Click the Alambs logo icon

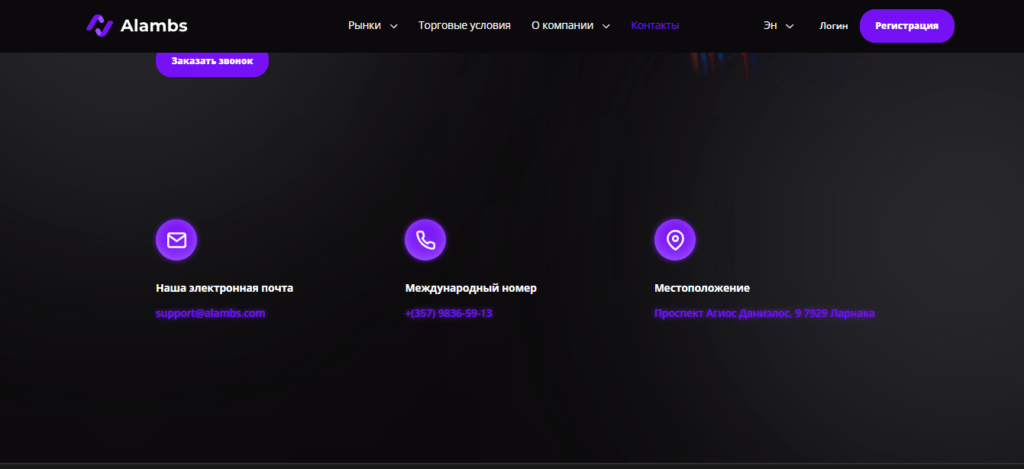pos(100,25)
